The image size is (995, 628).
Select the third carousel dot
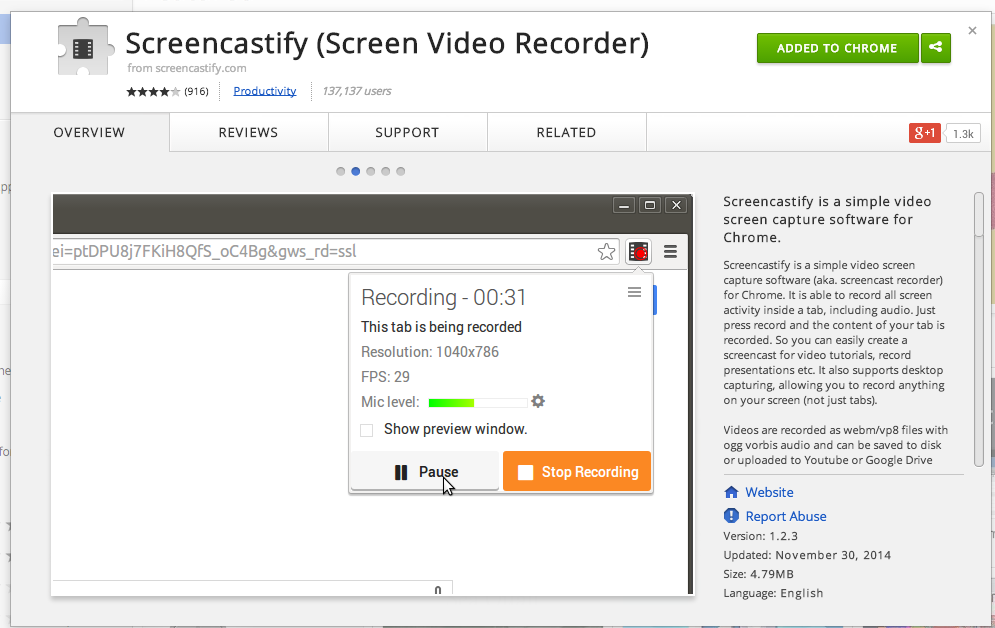pos(371,171)
